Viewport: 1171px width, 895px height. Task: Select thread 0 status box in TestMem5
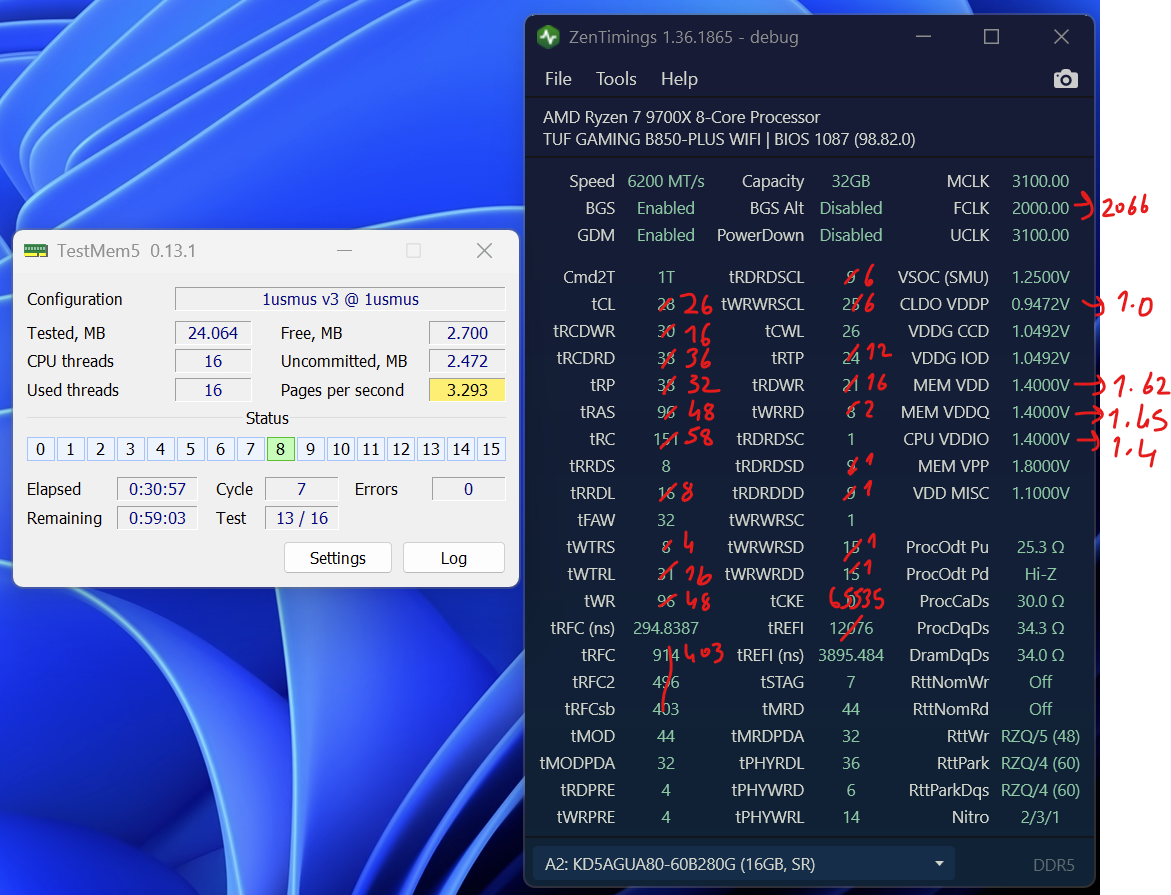(40, 449)
